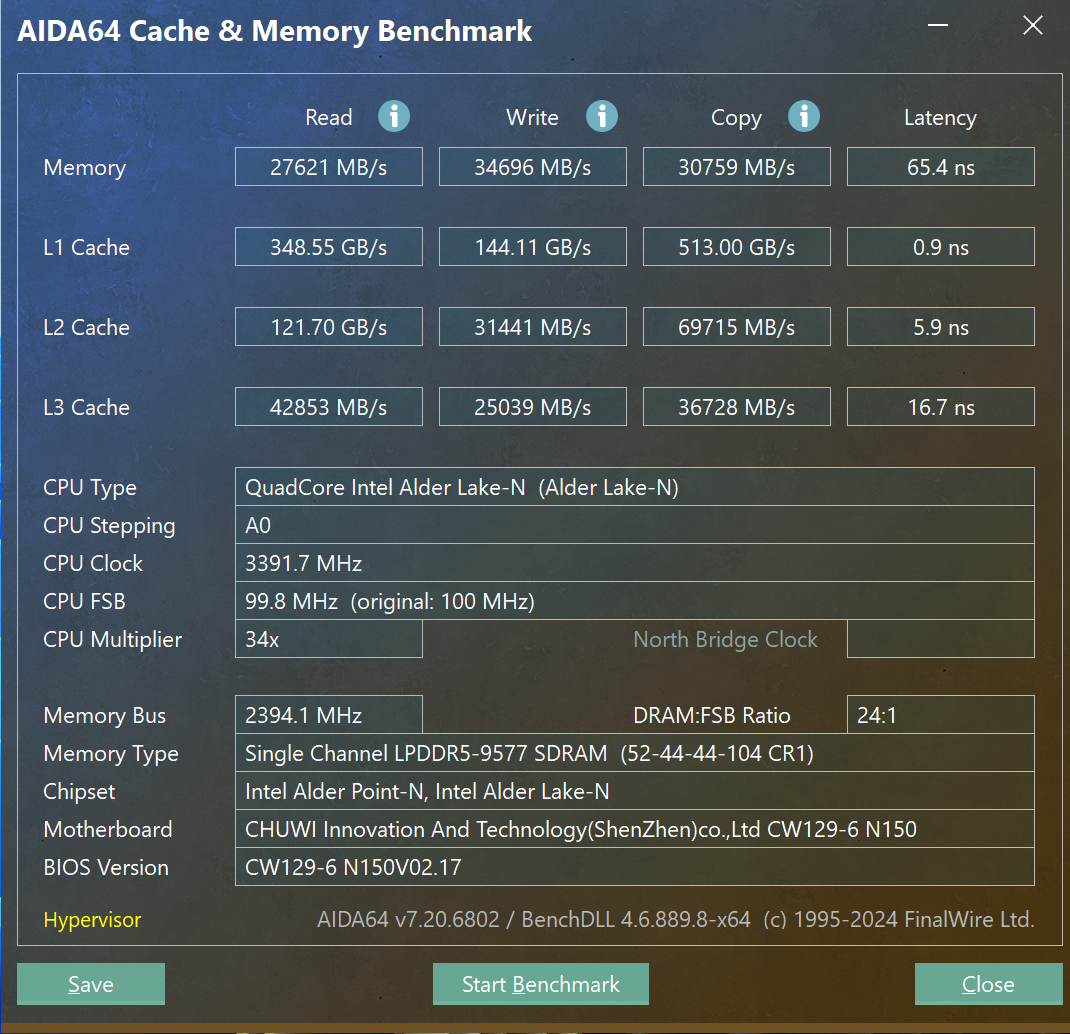The height and width of the screenshot is (1034, 1070).
Task: Click the Write column info icon
Action: point(601,116)
